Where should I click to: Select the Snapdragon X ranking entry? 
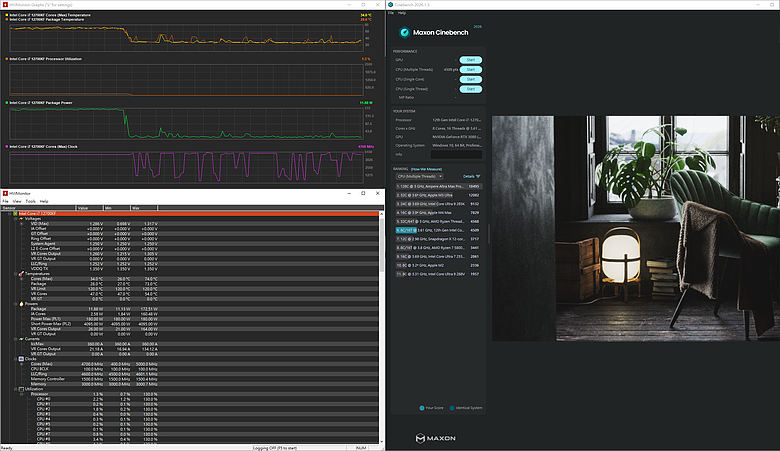(x=438, y=239)
